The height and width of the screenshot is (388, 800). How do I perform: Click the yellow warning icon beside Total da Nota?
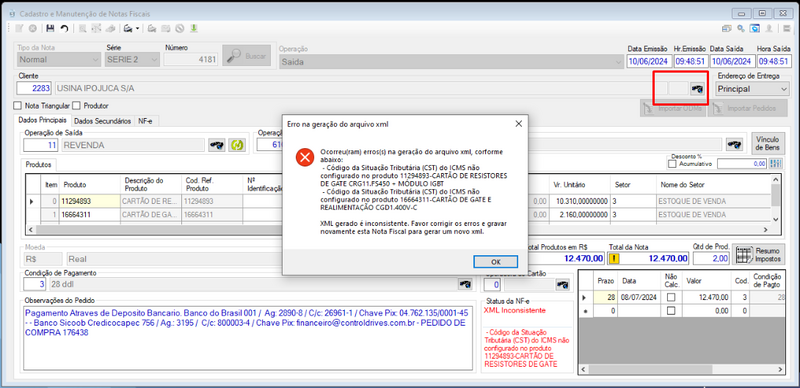point(614,258)
